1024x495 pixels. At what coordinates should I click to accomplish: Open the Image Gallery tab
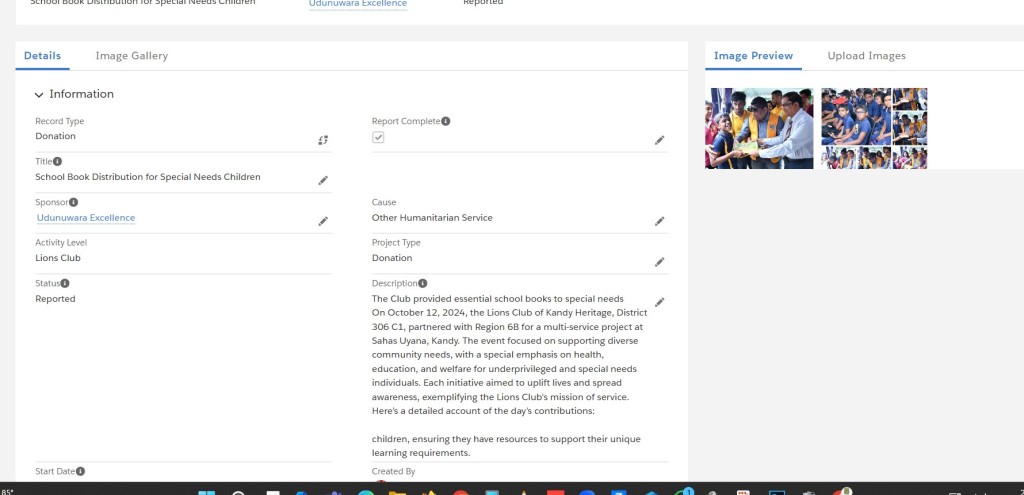tap(131, 56)
